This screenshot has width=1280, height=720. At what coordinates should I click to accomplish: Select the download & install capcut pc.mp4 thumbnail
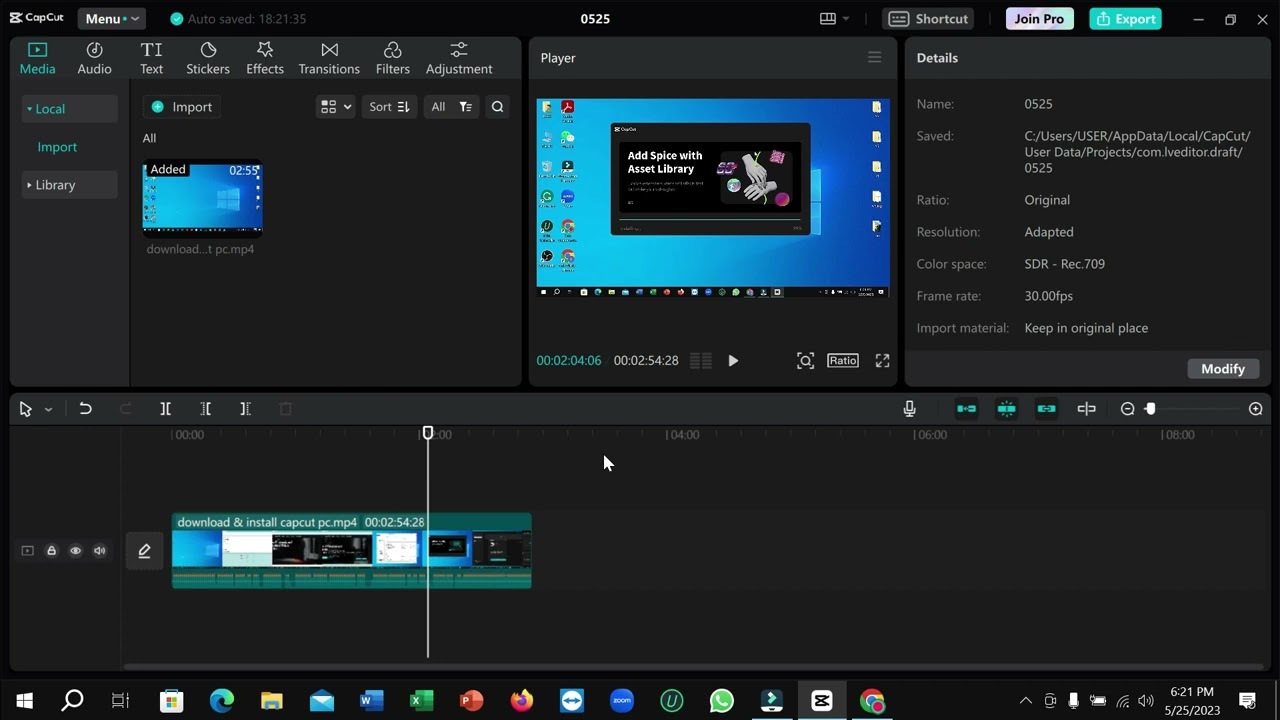pyautogui.click(x=203, y=197)
